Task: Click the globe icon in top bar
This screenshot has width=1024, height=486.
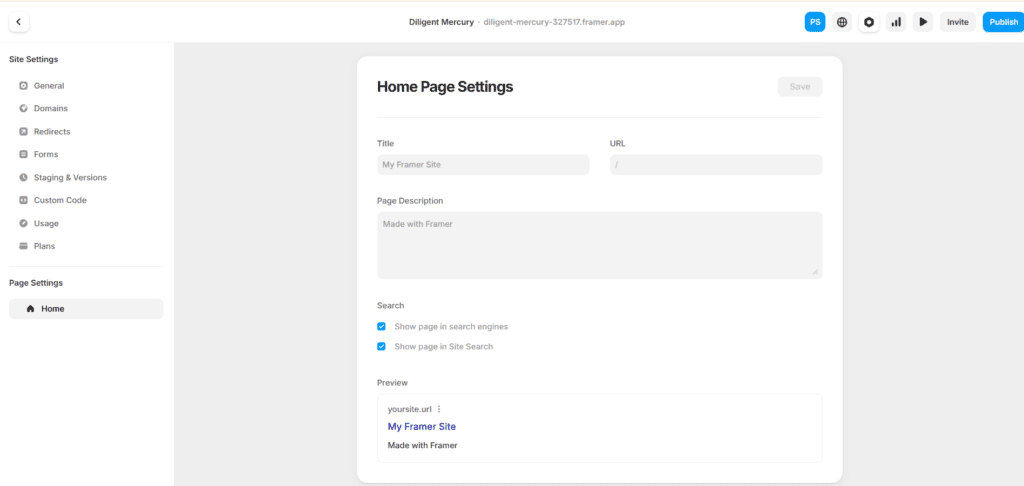Action: 842,22
